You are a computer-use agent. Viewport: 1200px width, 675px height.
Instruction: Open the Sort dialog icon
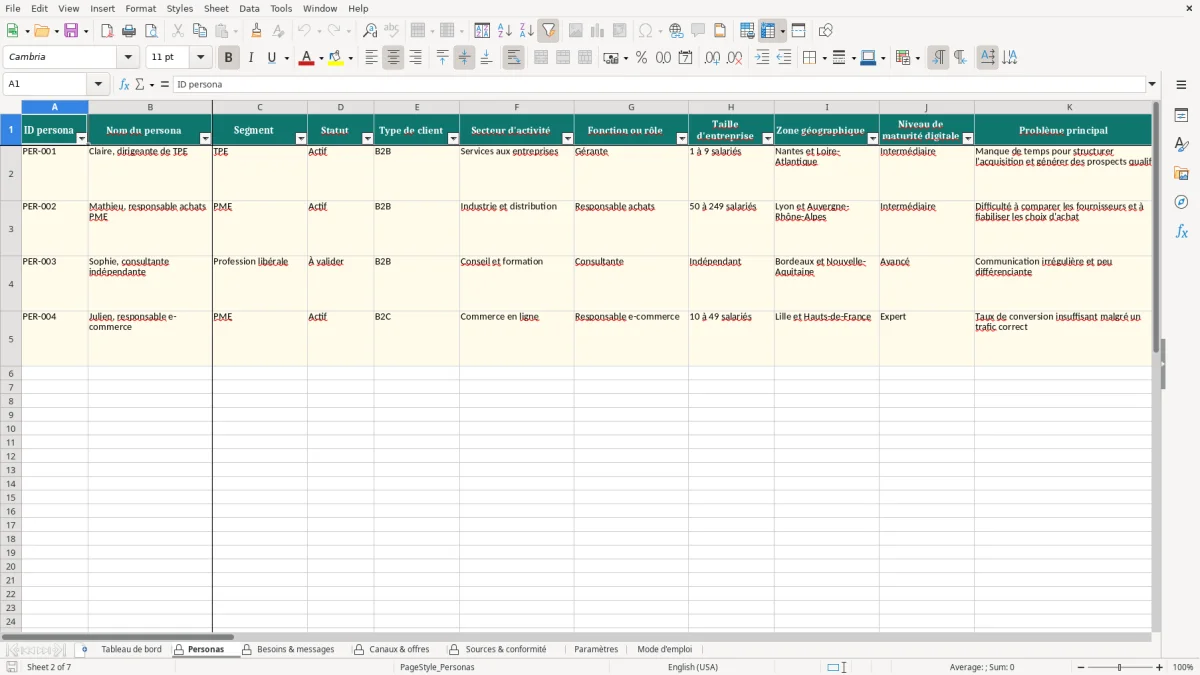(482, 31)
